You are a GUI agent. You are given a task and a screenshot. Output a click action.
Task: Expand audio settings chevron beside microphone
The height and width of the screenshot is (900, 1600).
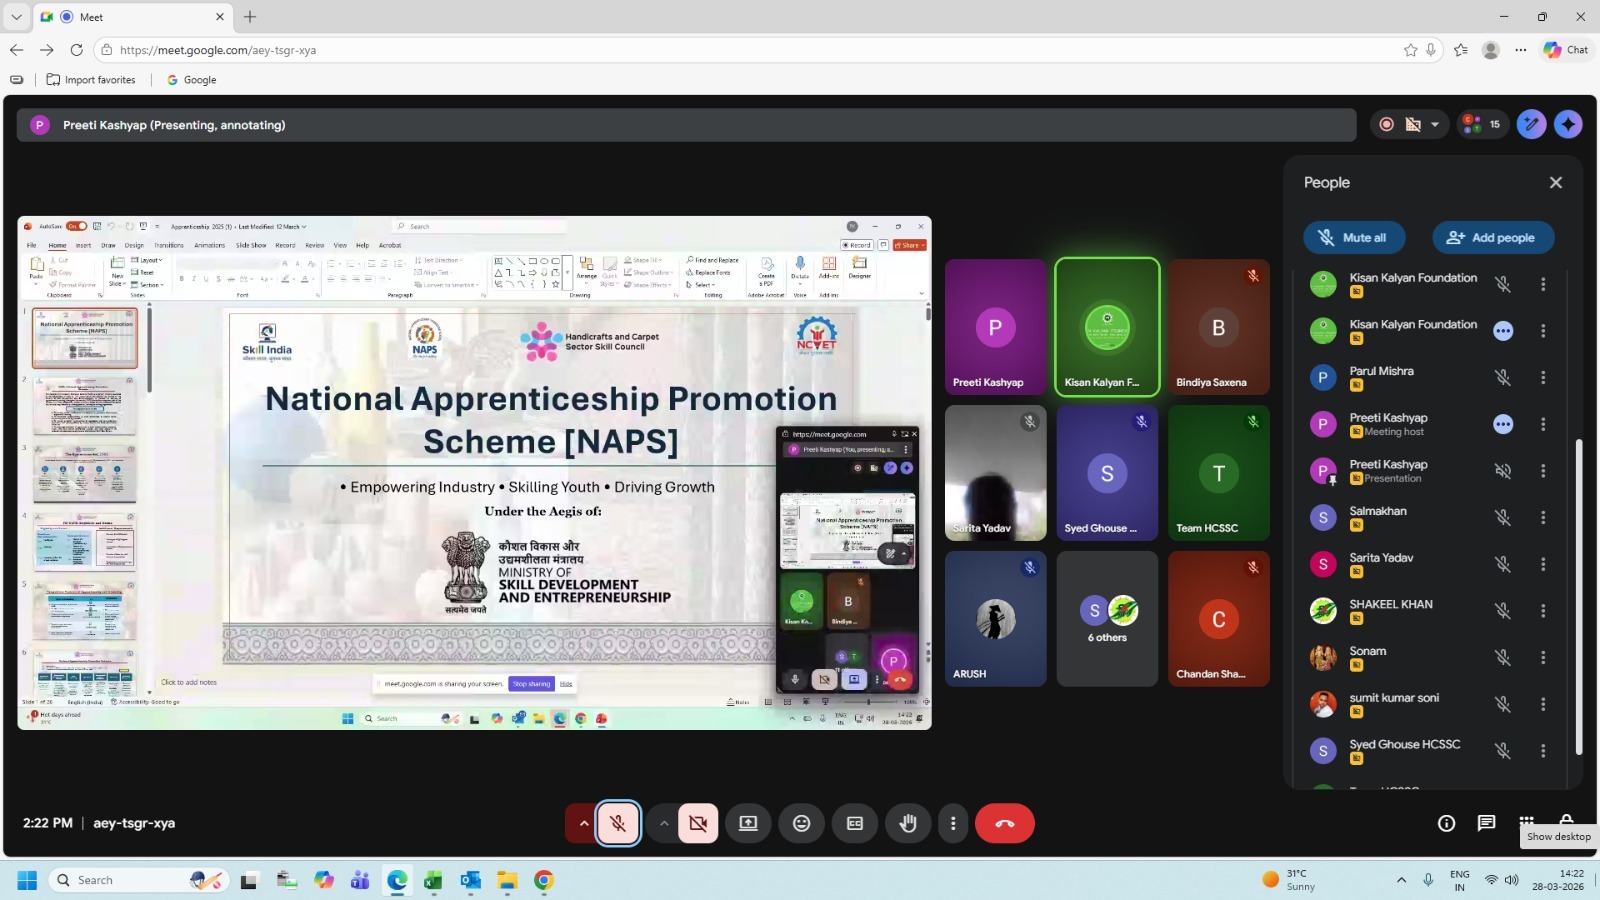pos(583,823)
